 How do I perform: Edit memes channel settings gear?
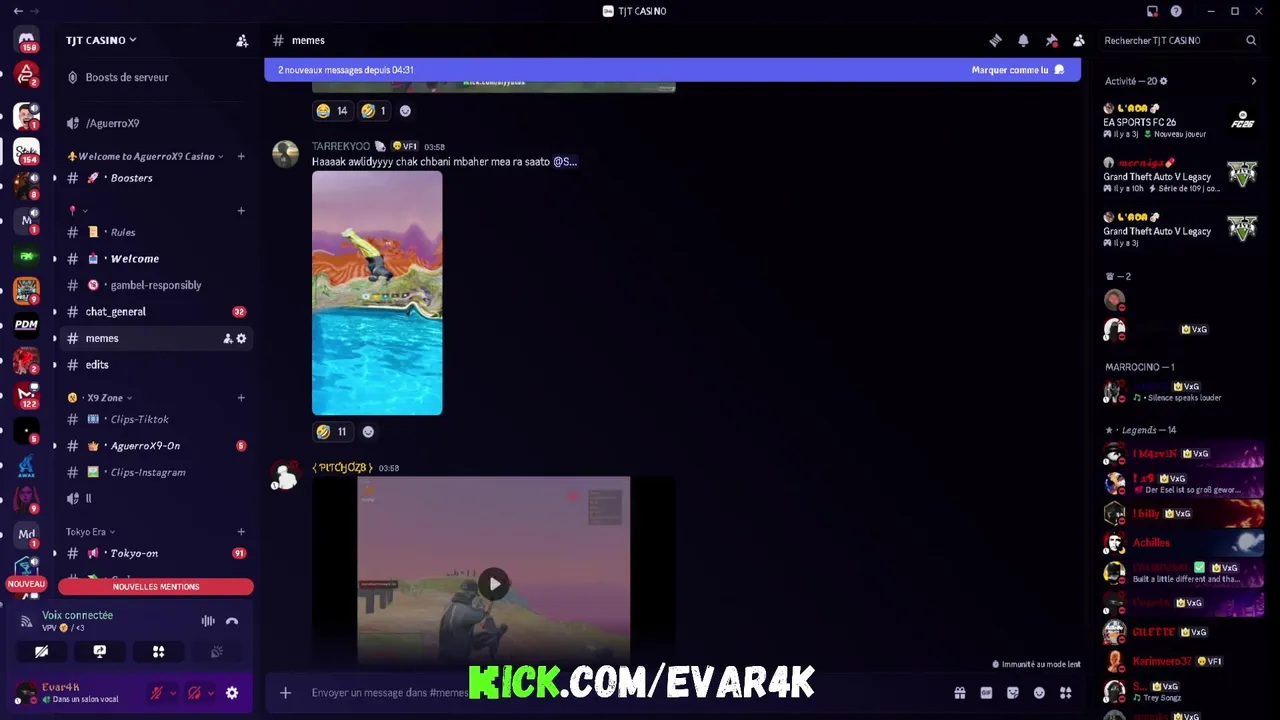click(241, 338)
